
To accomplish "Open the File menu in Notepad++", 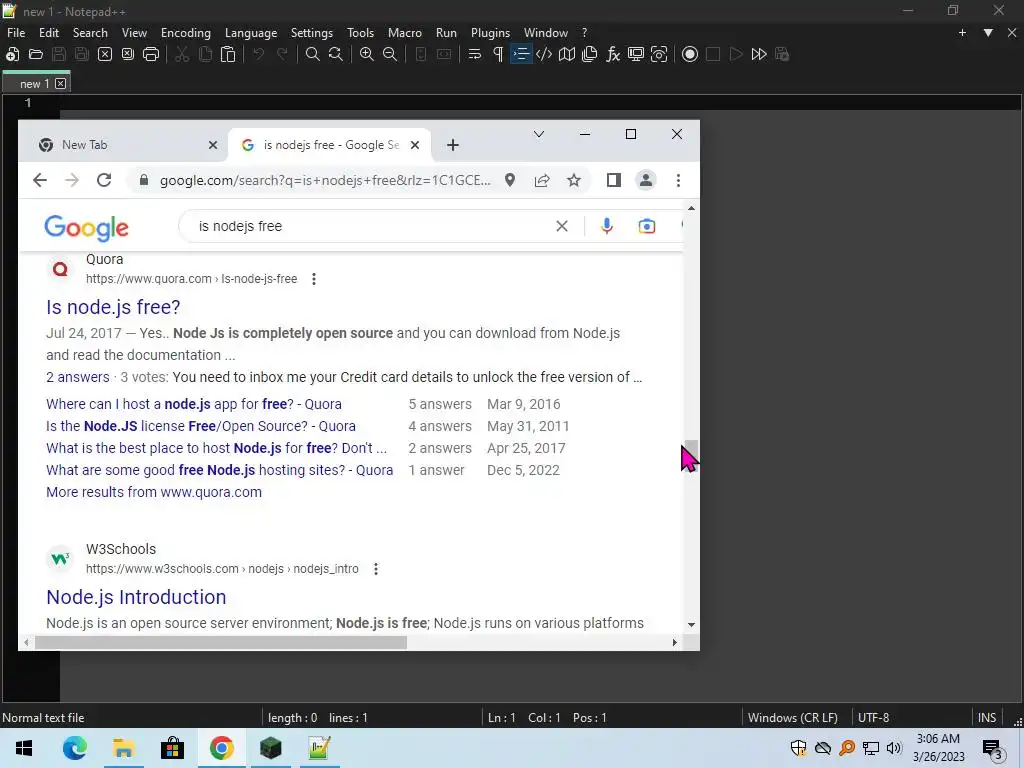I will coord(16,33).
